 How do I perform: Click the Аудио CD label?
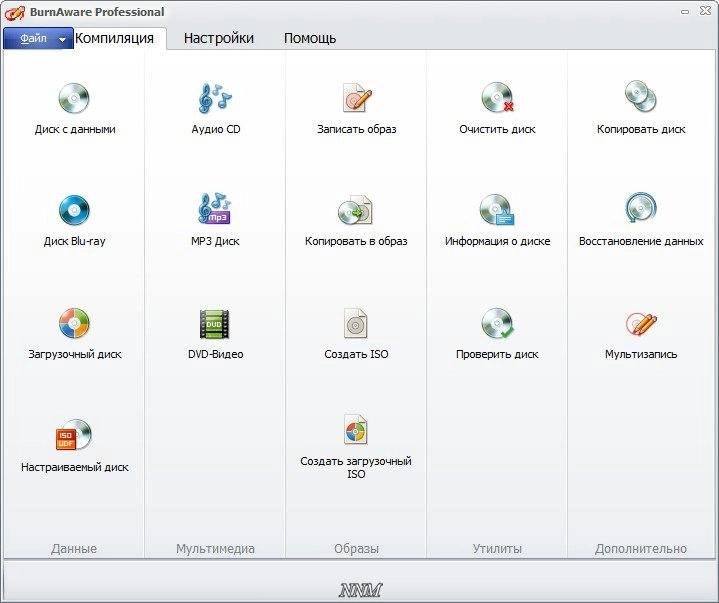[216, 129]
